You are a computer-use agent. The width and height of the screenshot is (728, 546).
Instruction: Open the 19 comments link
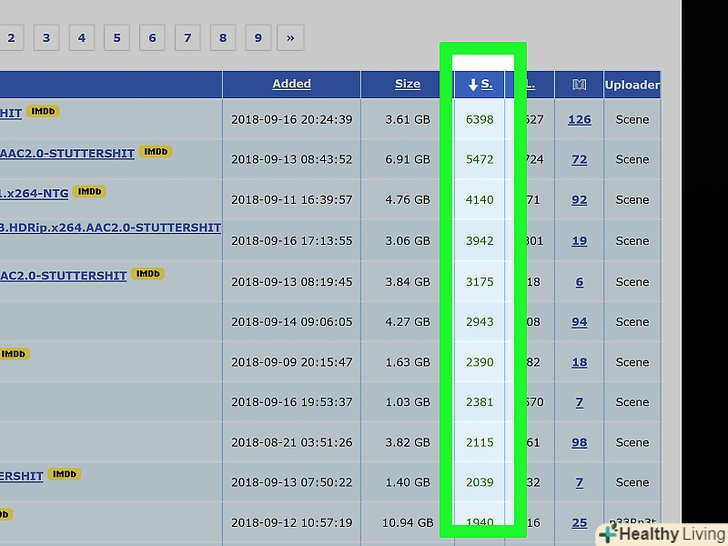[579, 241]
